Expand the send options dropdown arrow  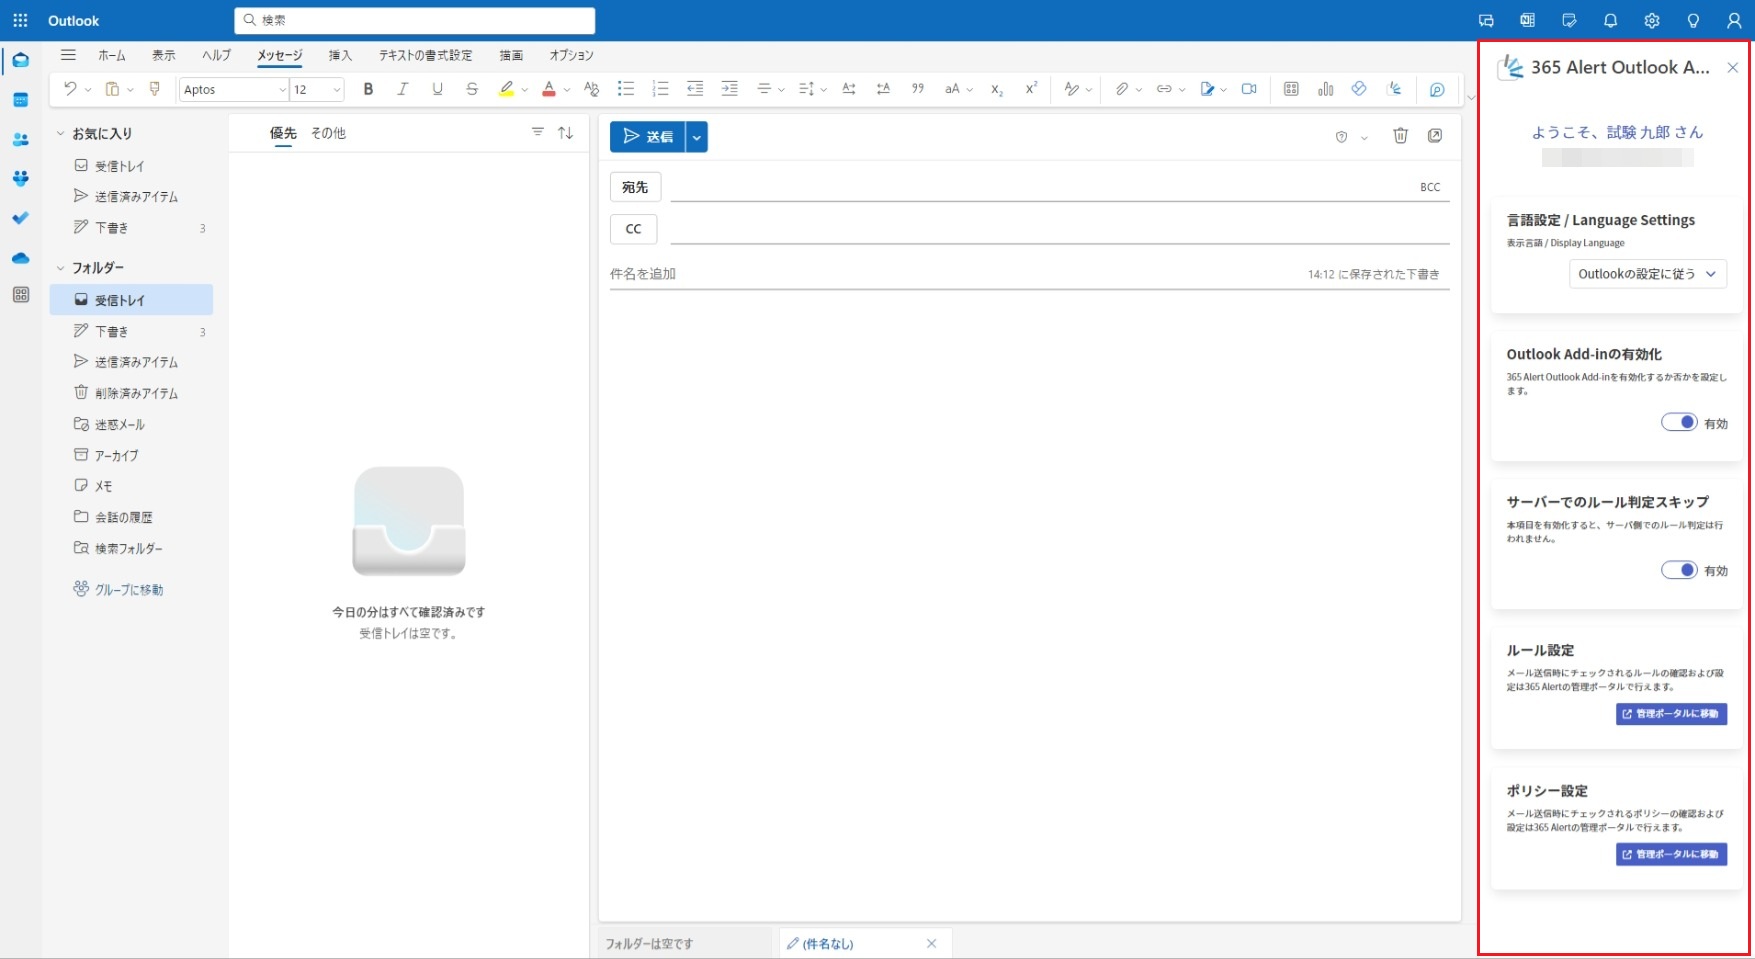click(697, 137)
